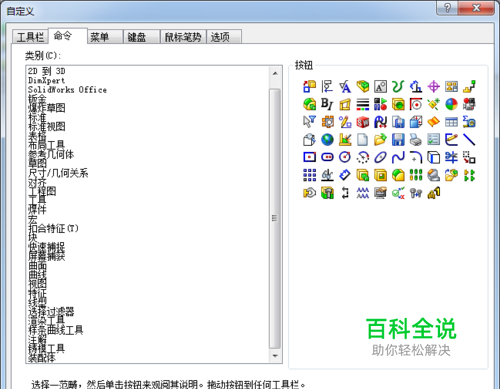Click the blank page New document icon
The width and height of the screenshot is (500, 389).
tap(362, 140)
